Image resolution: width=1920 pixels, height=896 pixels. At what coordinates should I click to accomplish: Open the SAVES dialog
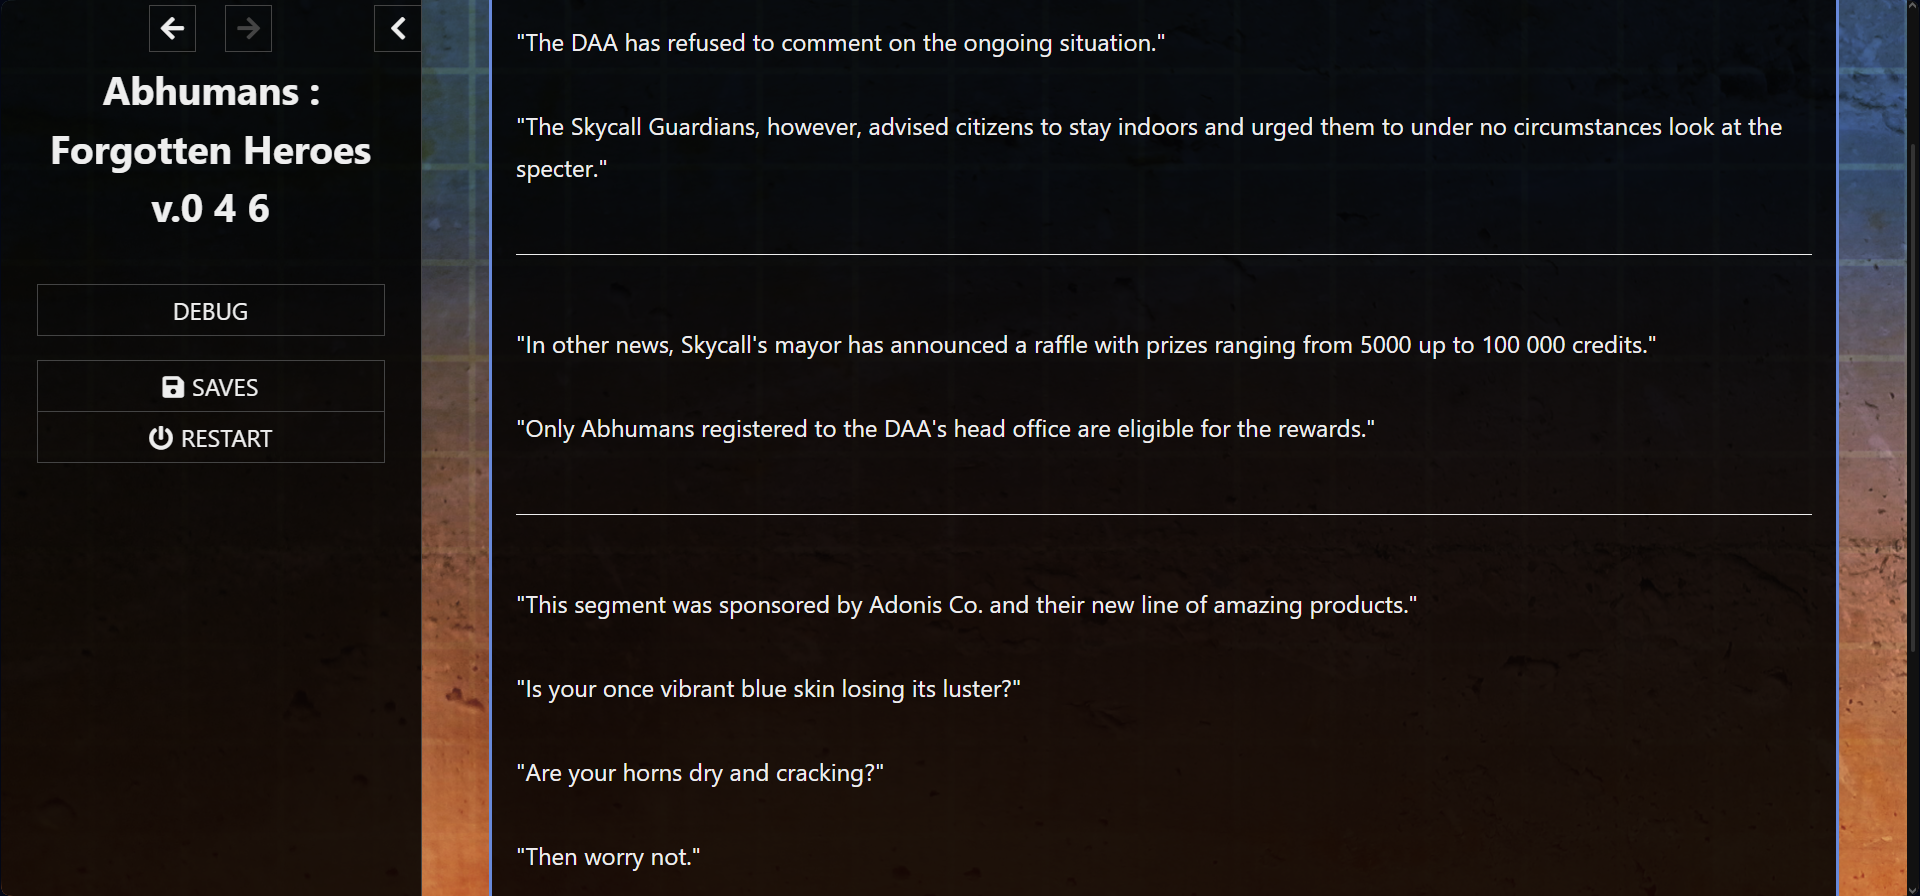(x=211, y=386)
